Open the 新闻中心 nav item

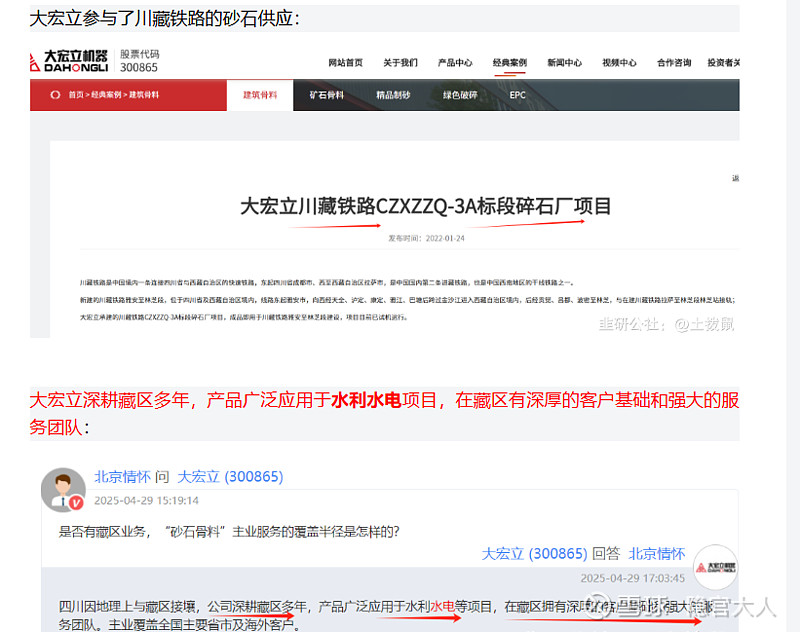(565, 63)
